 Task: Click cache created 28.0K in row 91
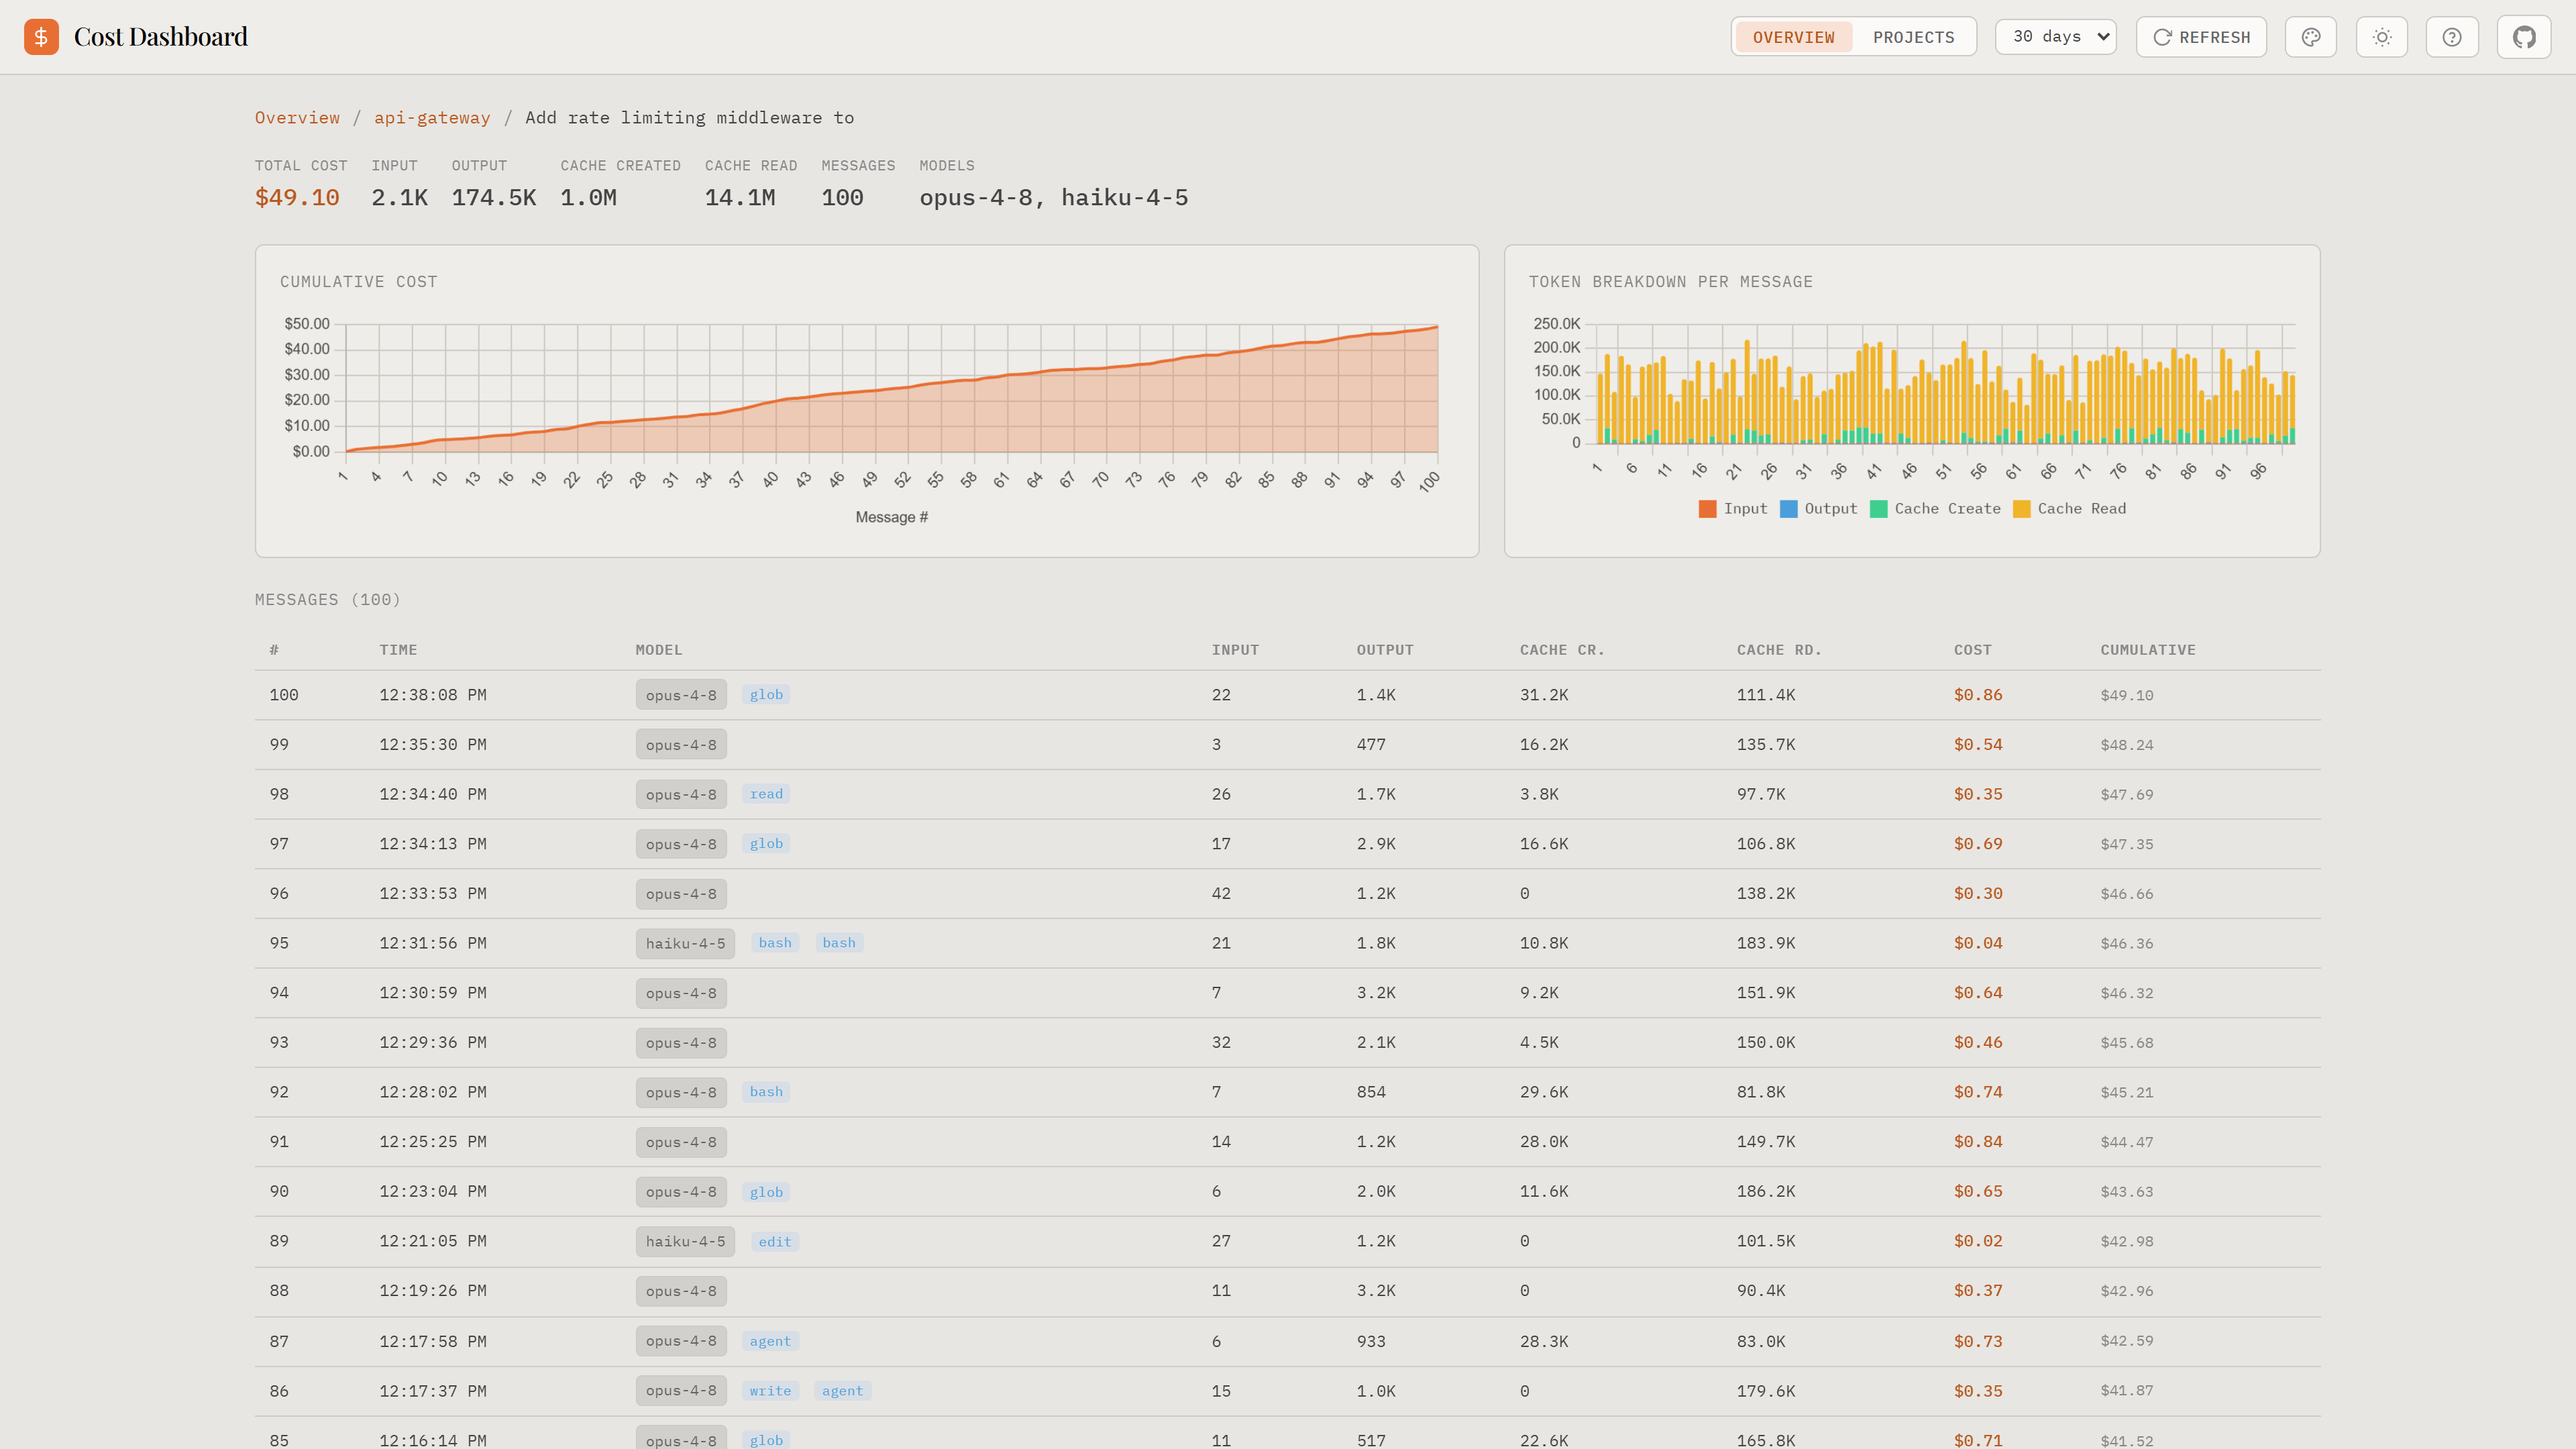tap(1544, 1142)
